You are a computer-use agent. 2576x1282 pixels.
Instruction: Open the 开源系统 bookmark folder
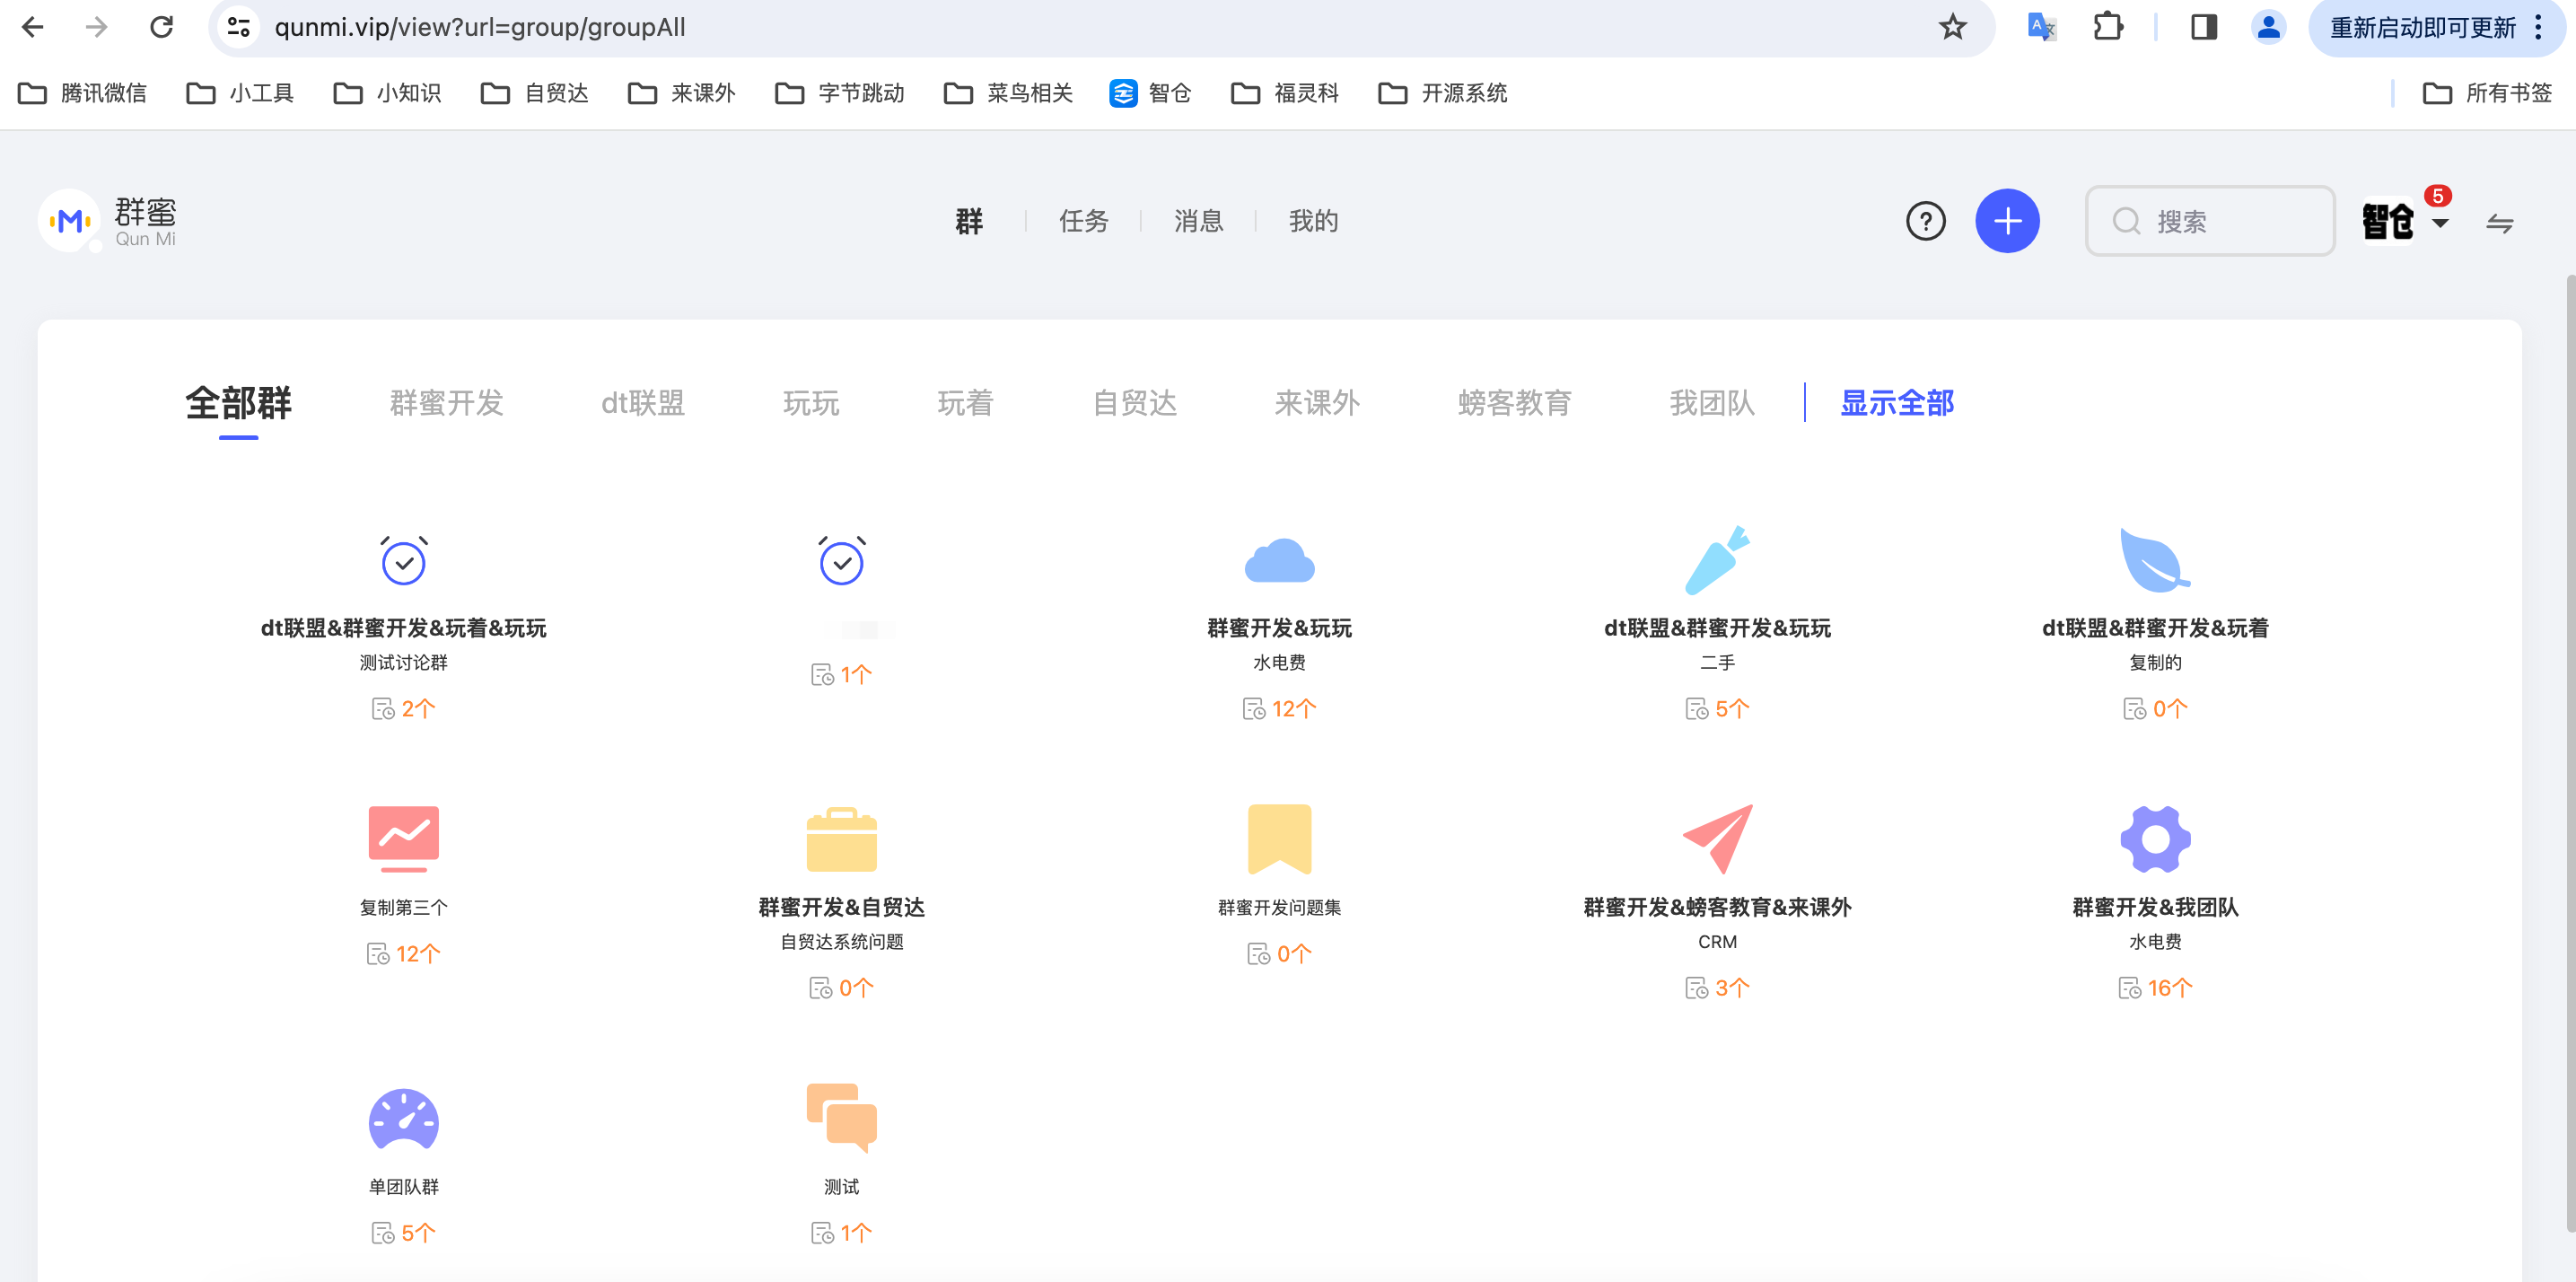[1443, 93]
